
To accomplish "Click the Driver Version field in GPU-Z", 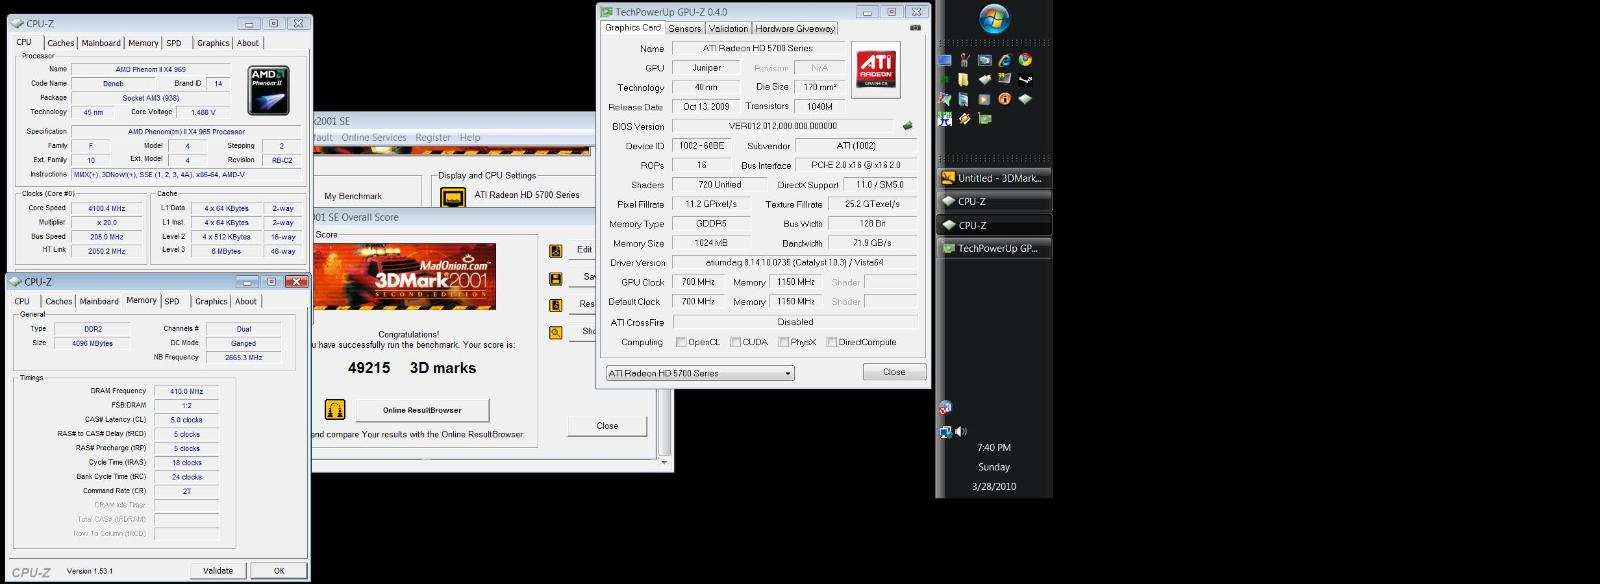I will [795, 262].
